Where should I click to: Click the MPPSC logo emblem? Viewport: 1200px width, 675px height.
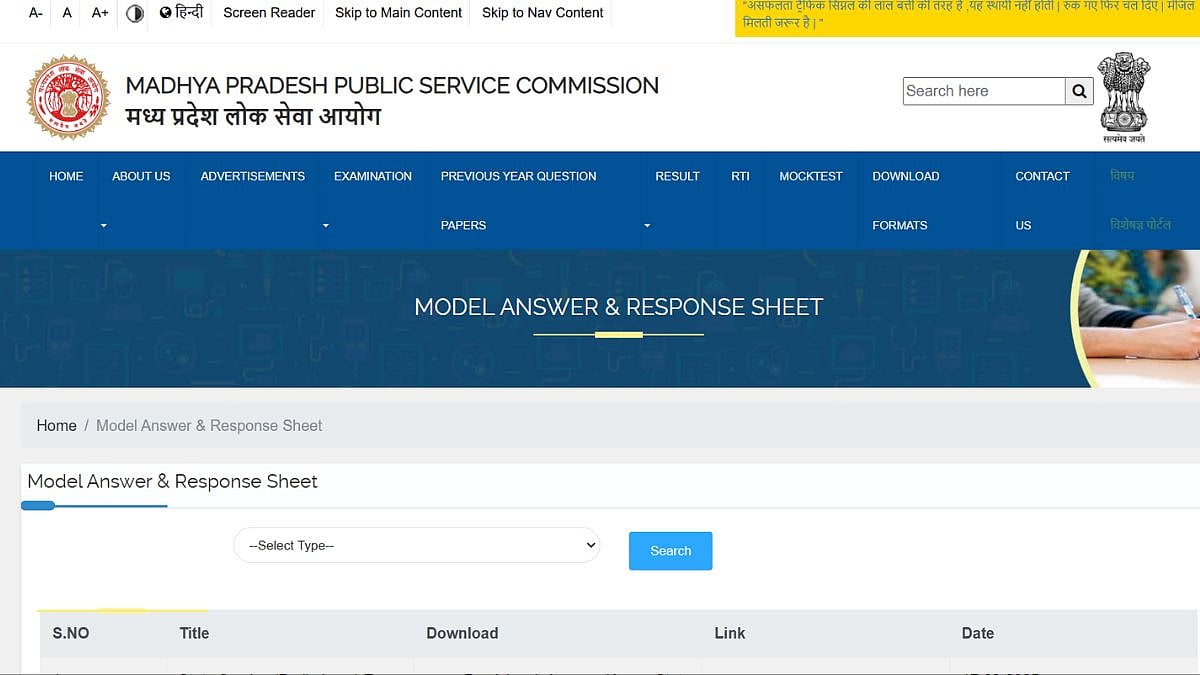68,97
